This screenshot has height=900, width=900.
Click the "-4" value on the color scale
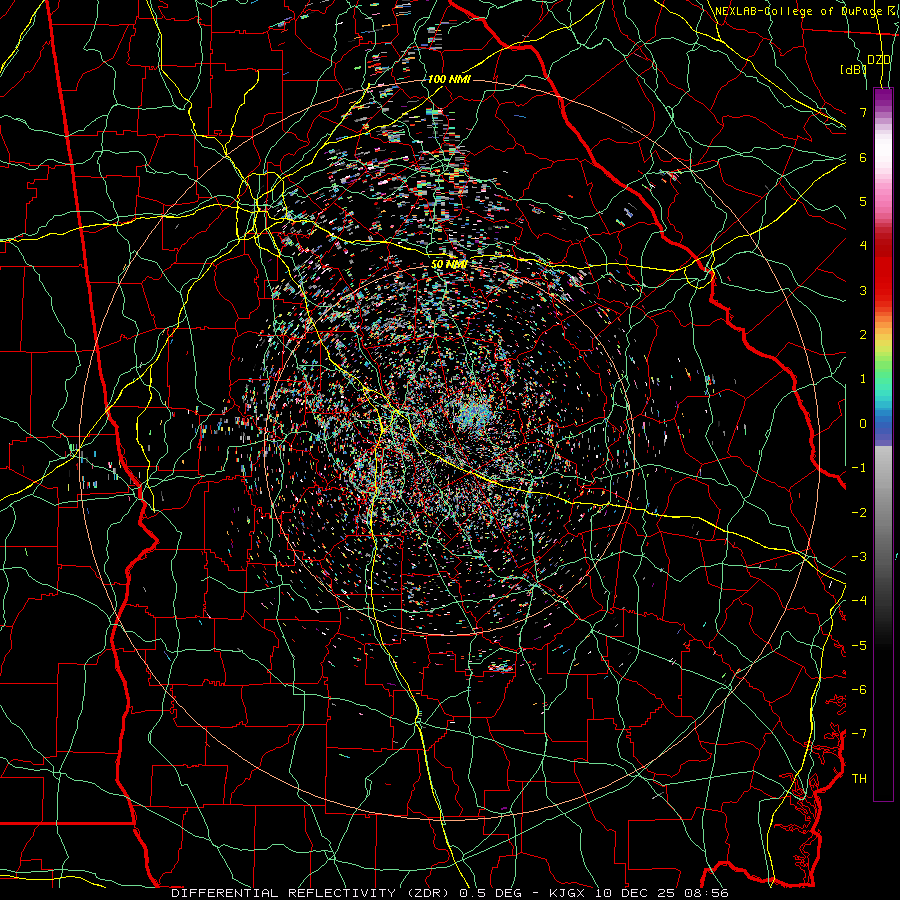tap(859, 601)
